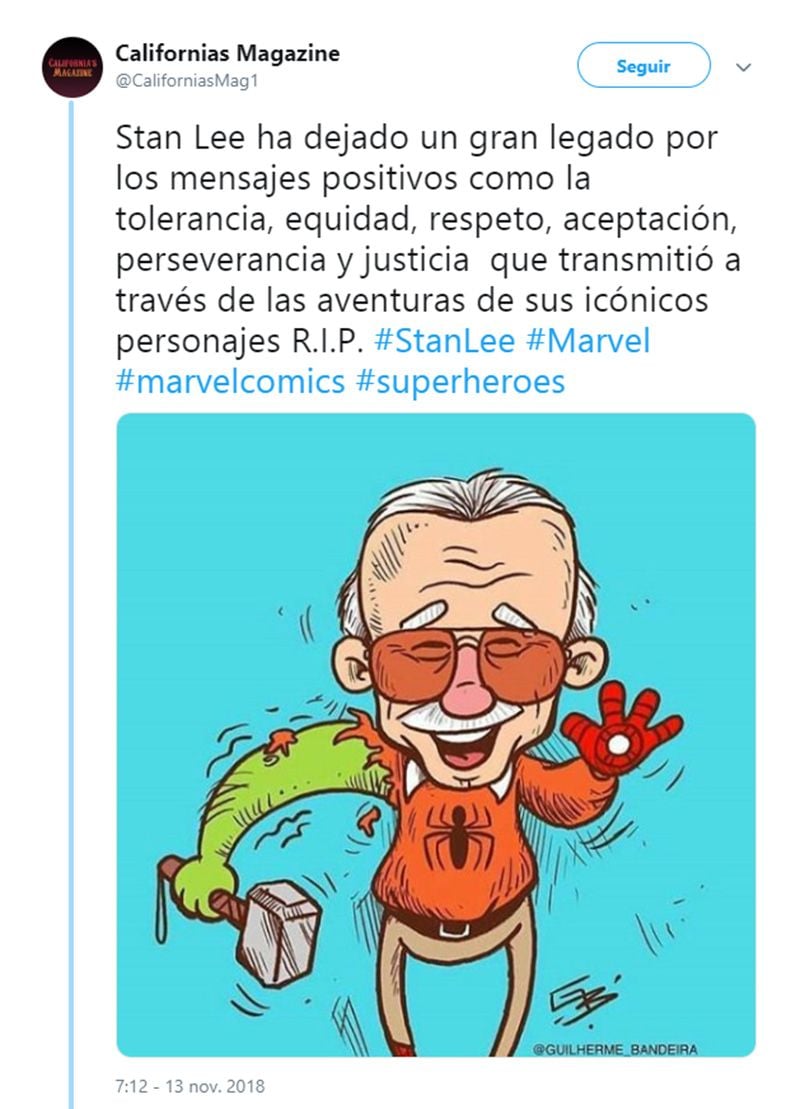Click the @CaliforniasMag1 handle
This screenshot has width=800, height=1109.
click(x=187, y=82)
